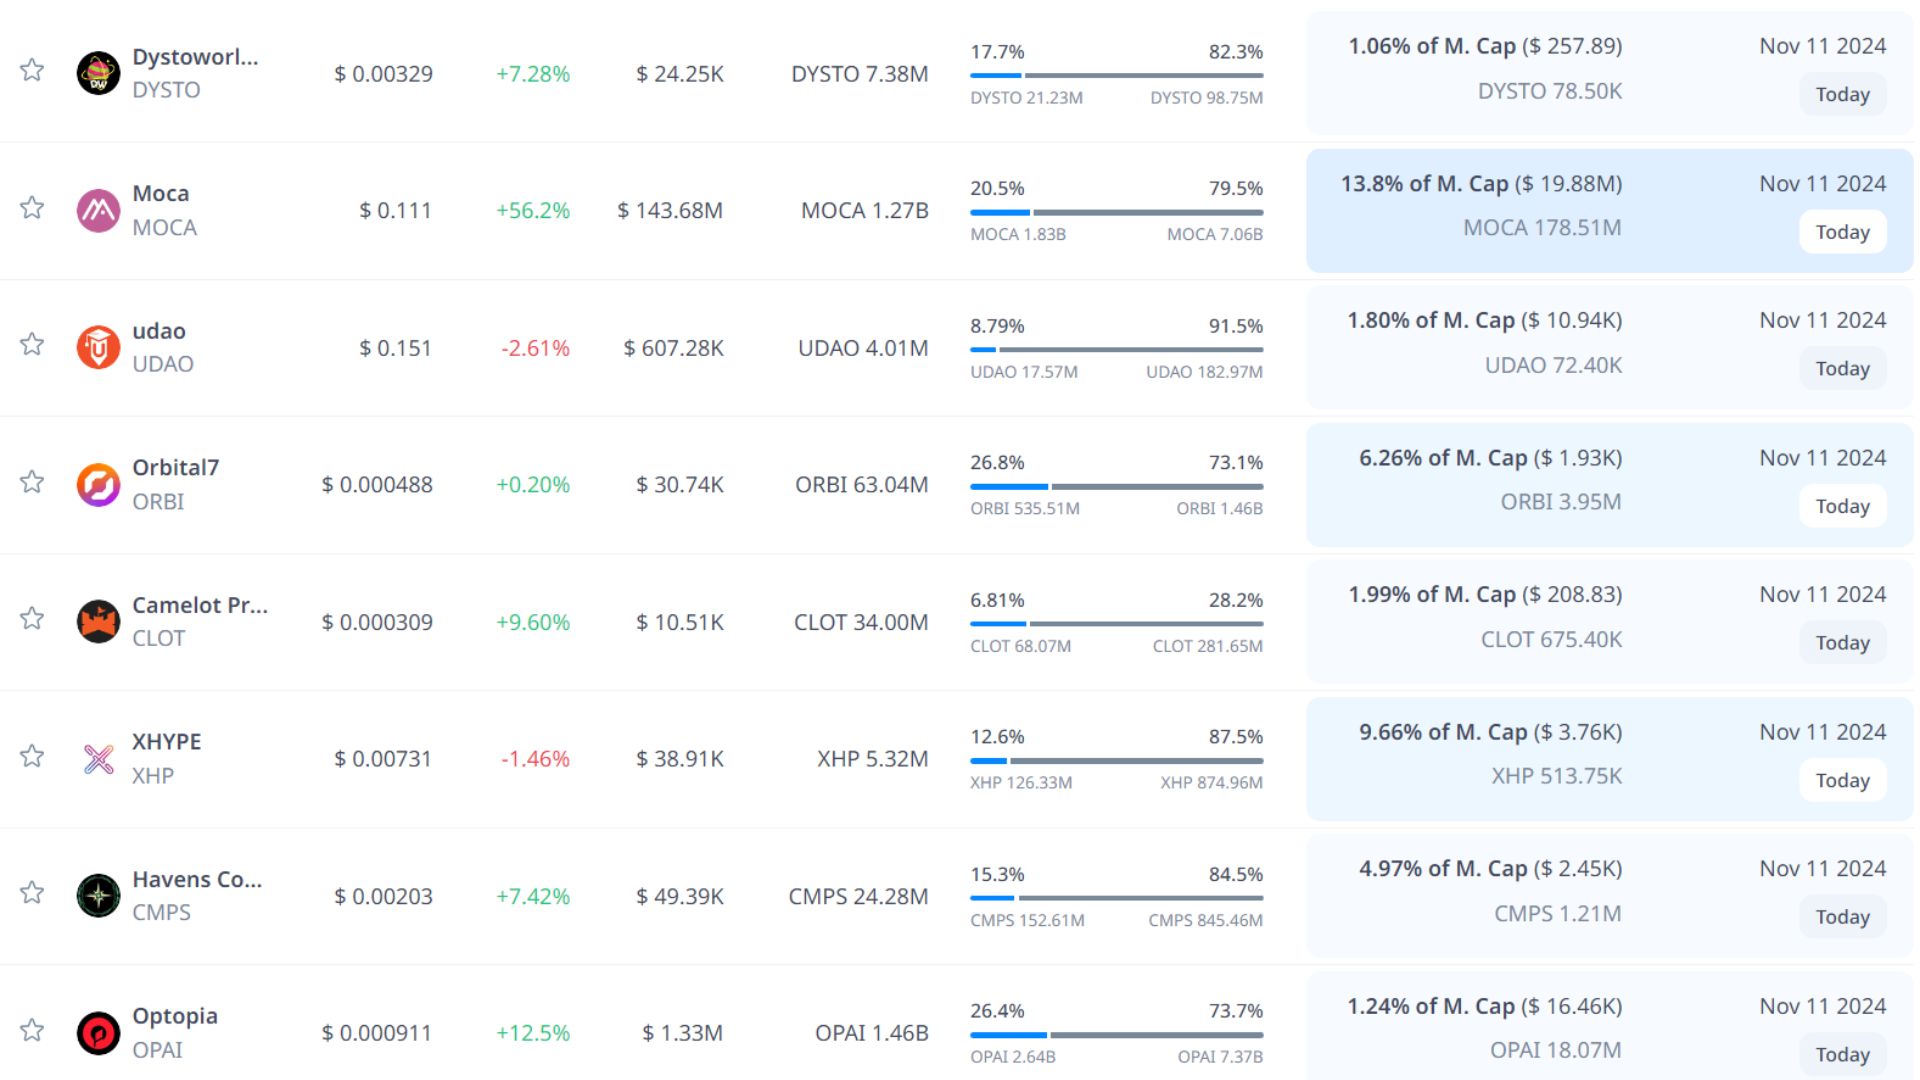Toggle favorite star for Moca
Image resolution: width=1920 pixels, height=1080 pixels.
point(32,208)
